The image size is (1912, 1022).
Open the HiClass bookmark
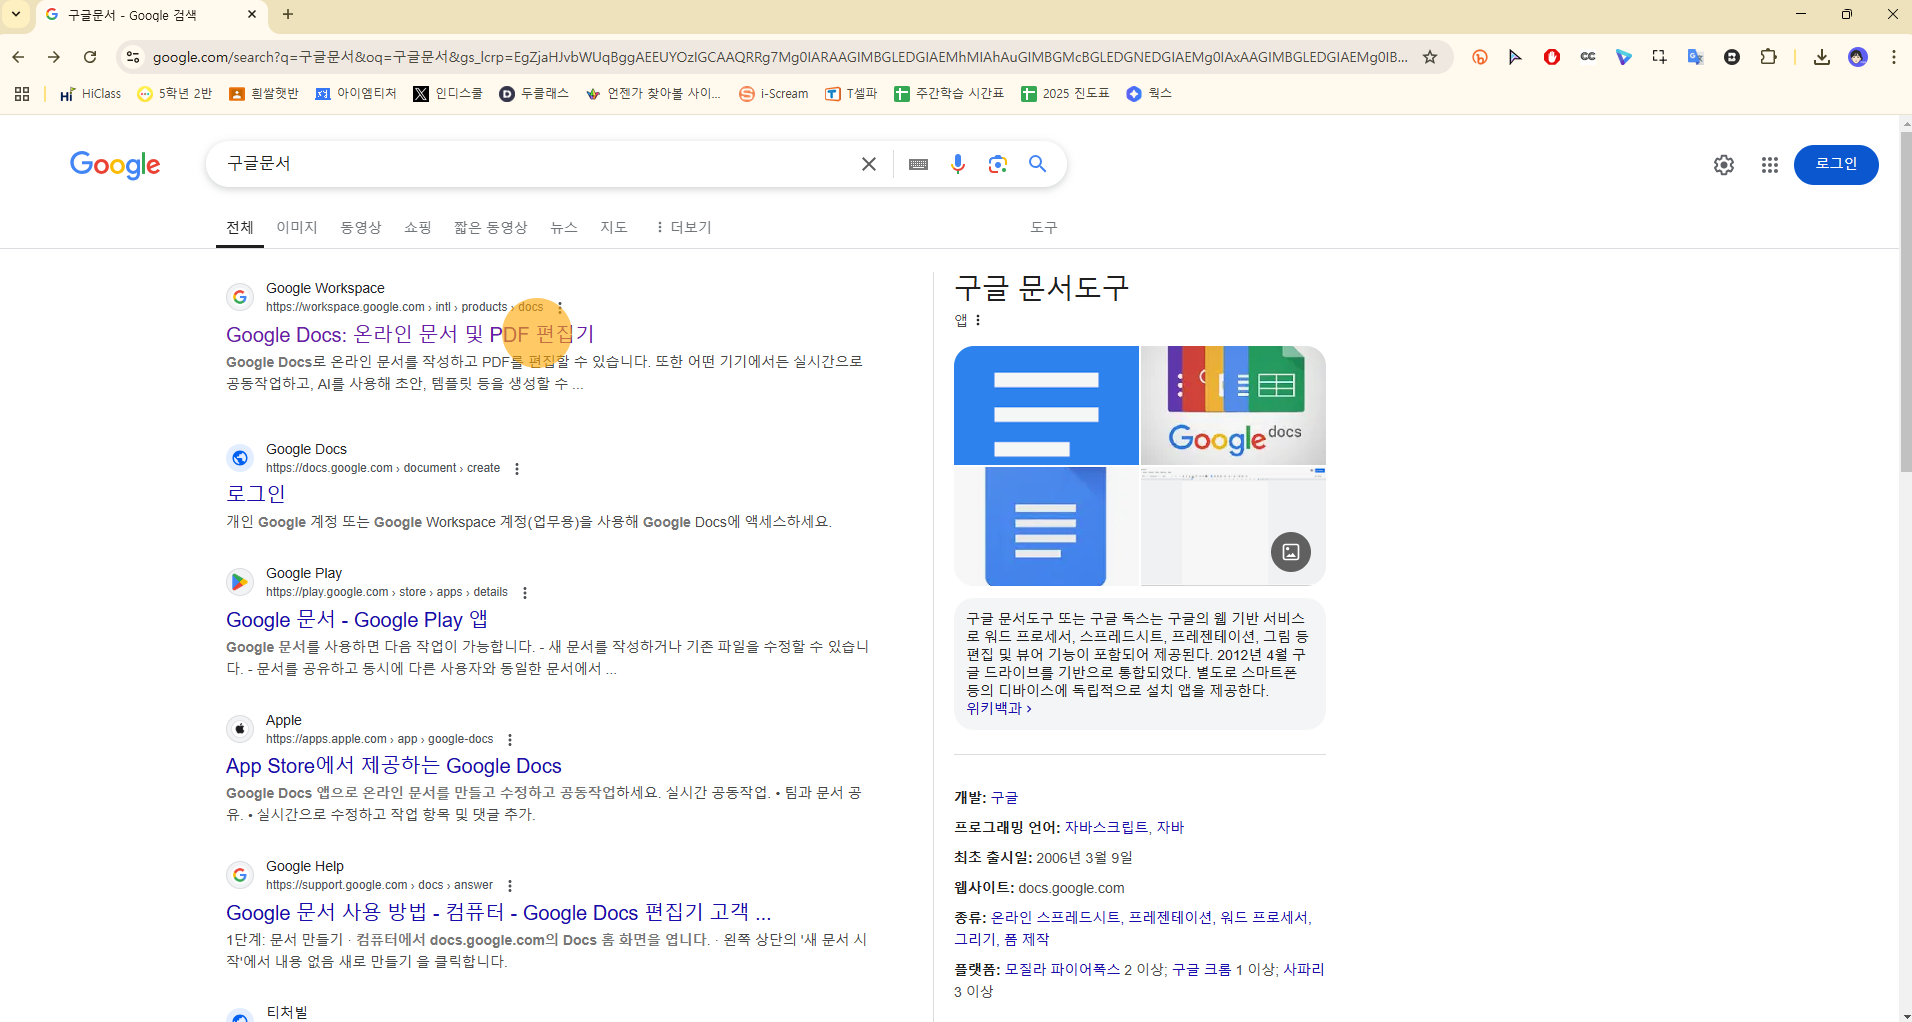(90, 94)
